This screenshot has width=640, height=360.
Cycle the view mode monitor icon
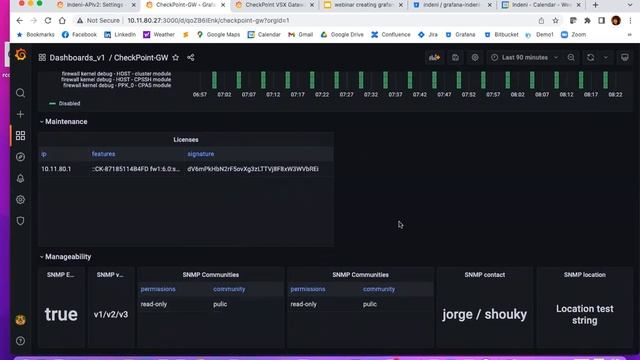625,58
